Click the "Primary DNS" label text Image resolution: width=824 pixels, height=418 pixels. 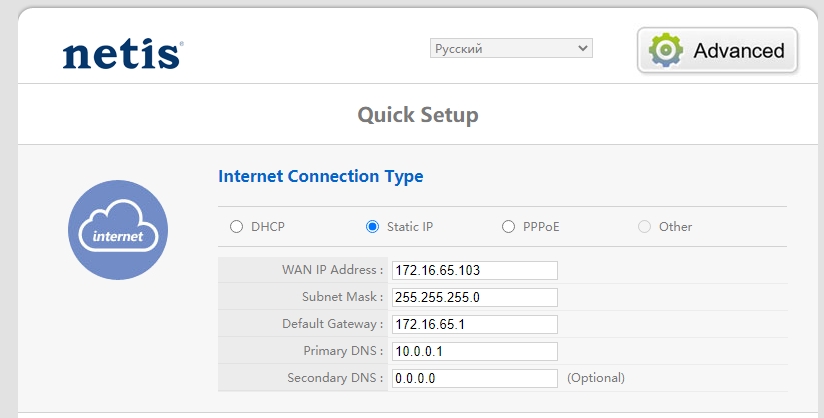pyautogui.click(x=343, y=351)
